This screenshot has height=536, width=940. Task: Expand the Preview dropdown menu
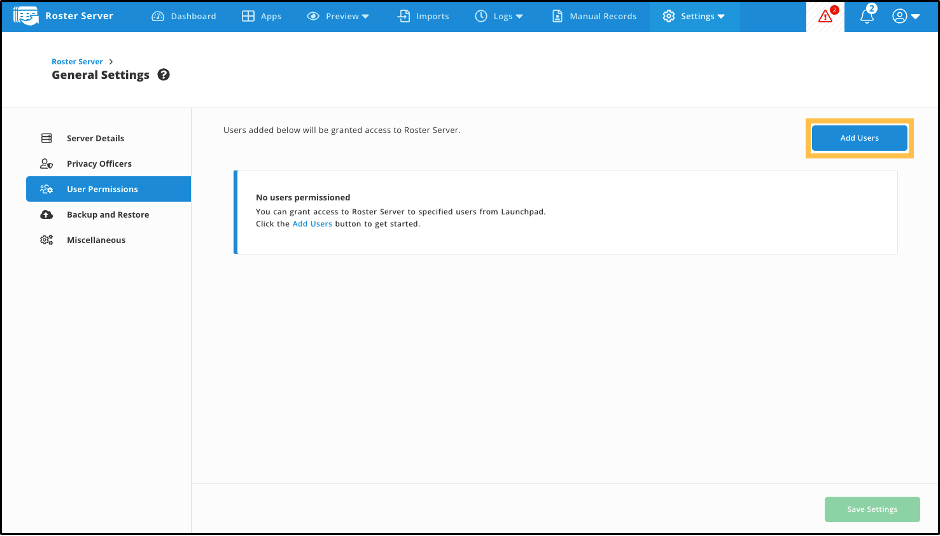[x=338, y=16]
